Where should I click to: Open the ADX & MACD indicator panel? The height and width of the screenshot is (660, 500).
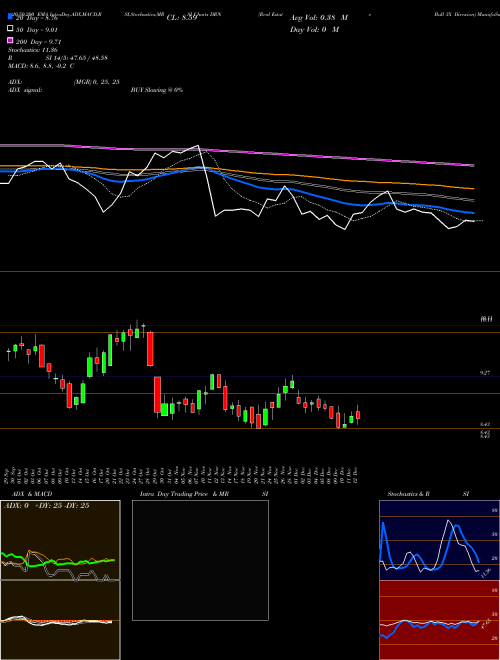pos(60,580)
